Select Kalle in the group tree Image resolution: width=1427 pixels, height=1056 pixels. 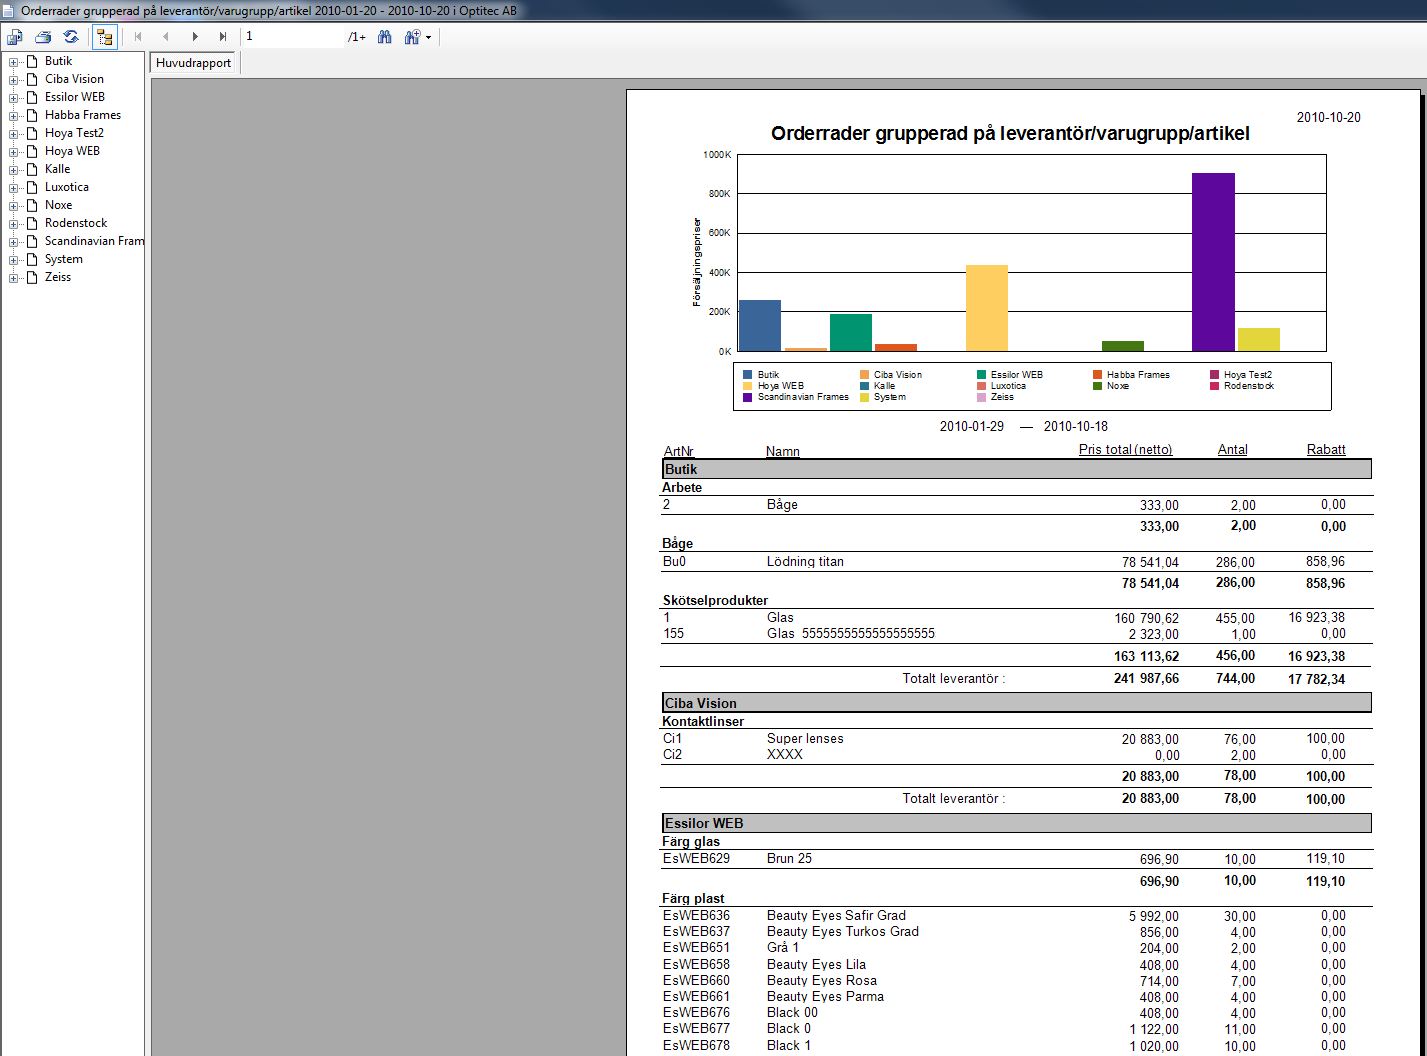click(57, 169)
